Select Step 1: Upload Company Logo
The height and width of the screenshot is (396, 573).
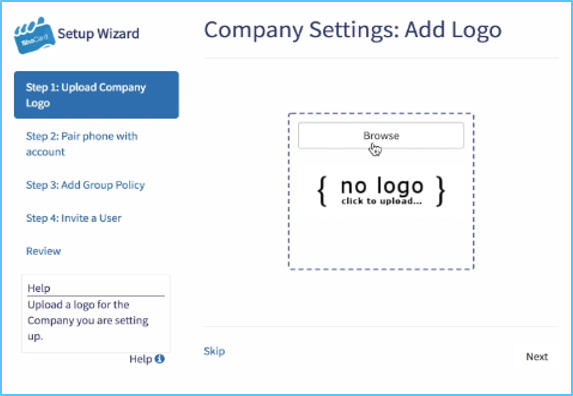(96, 95)
